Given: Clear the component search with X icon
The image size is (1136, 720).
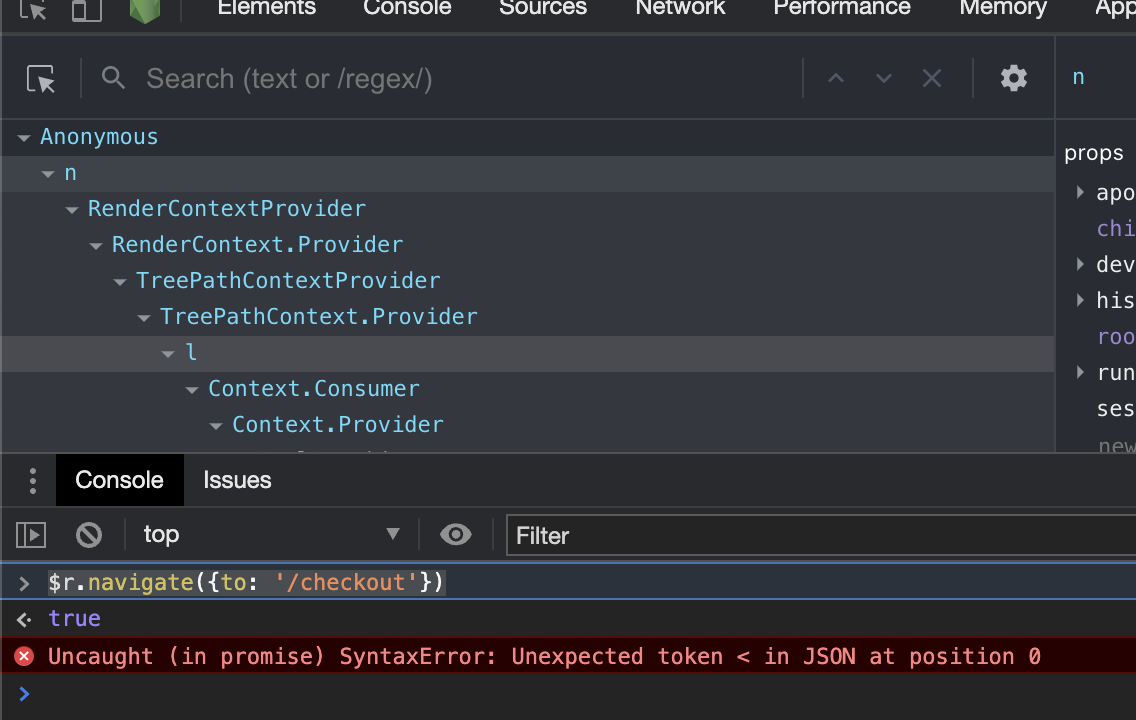Looking at the screenshot, I should tap(932, 78).
